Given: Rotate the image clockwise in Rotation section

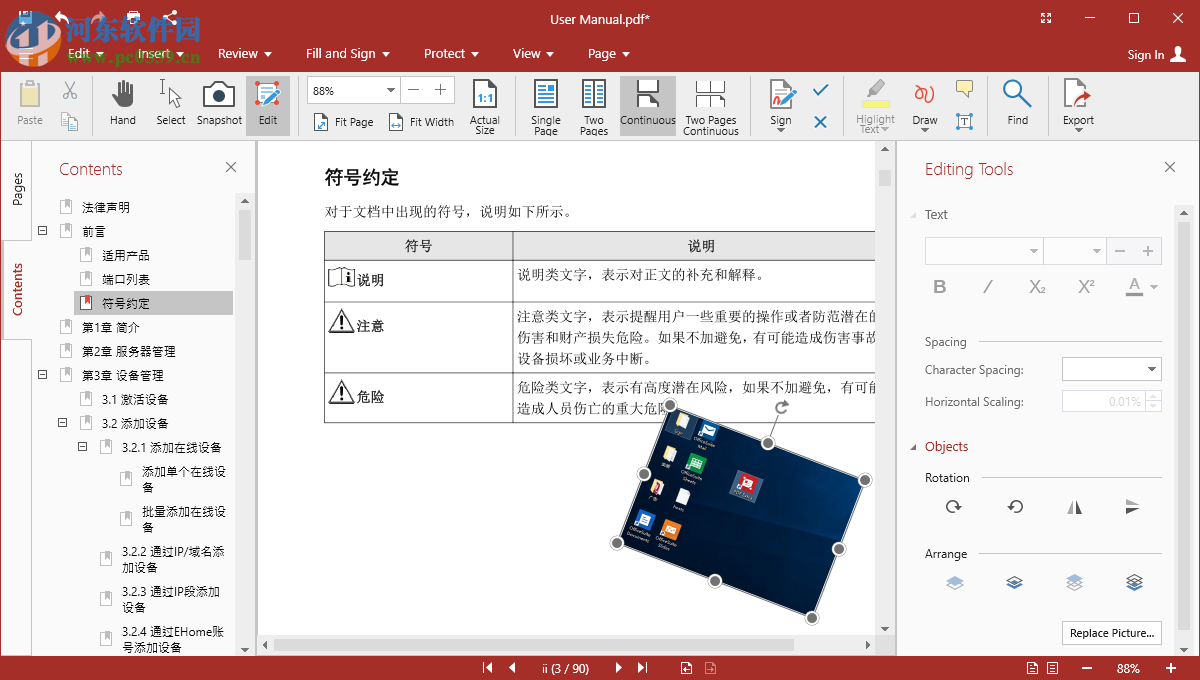Looking at the screenshot, I should pyautogui.click(x=953, y=507).
